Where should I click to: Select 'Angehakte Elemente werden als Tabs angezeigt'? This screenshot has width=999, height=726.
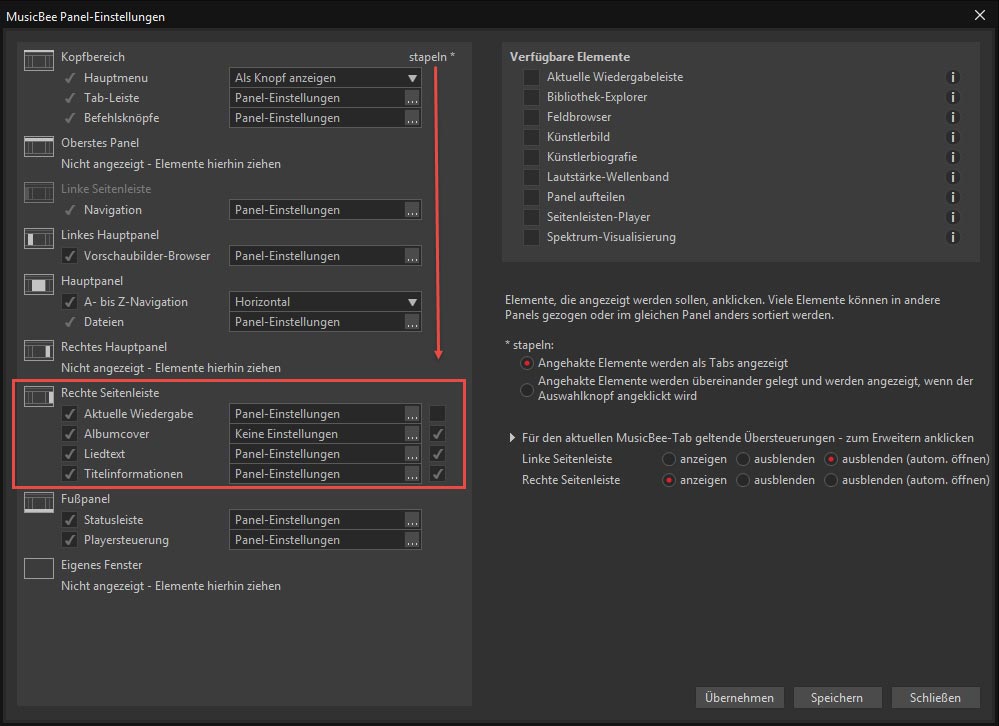coord(526,363)
